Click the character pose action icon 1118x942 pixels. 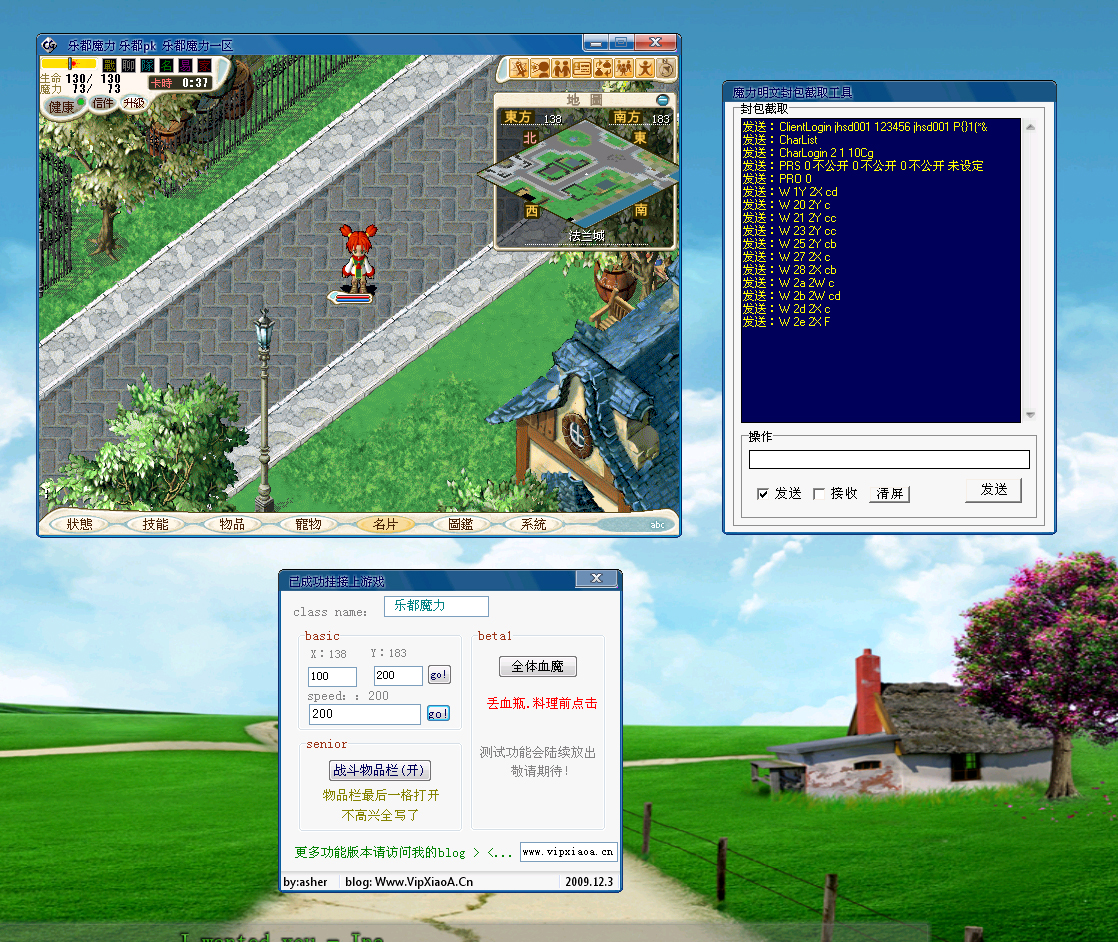coord(646,68)
